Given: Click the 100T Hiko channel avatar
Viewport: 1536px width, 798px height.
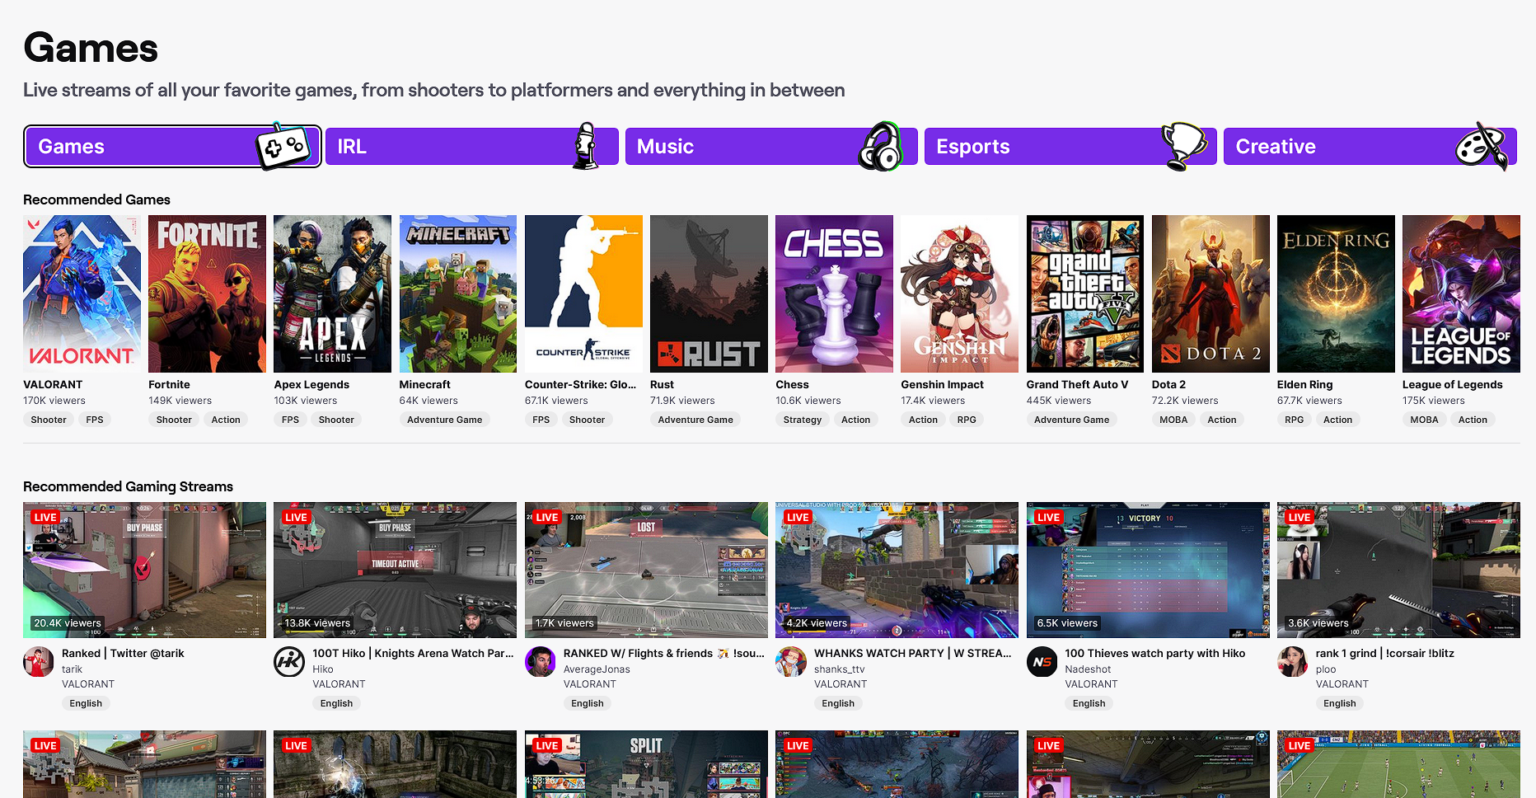Looking at the screenshot, I should 289,662.
